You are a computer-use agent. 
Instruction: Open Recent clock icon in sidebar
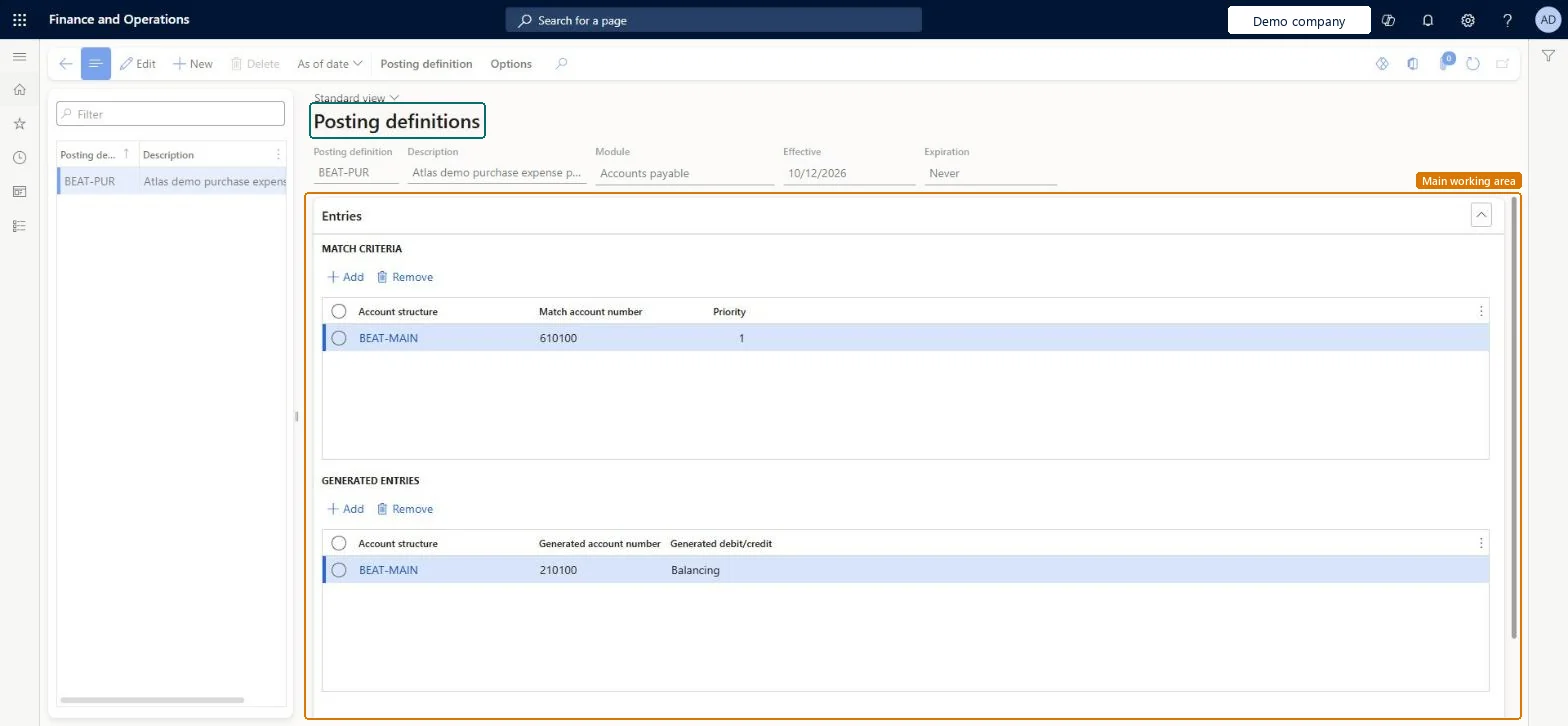pyautogui.click(x=19, y=158)
